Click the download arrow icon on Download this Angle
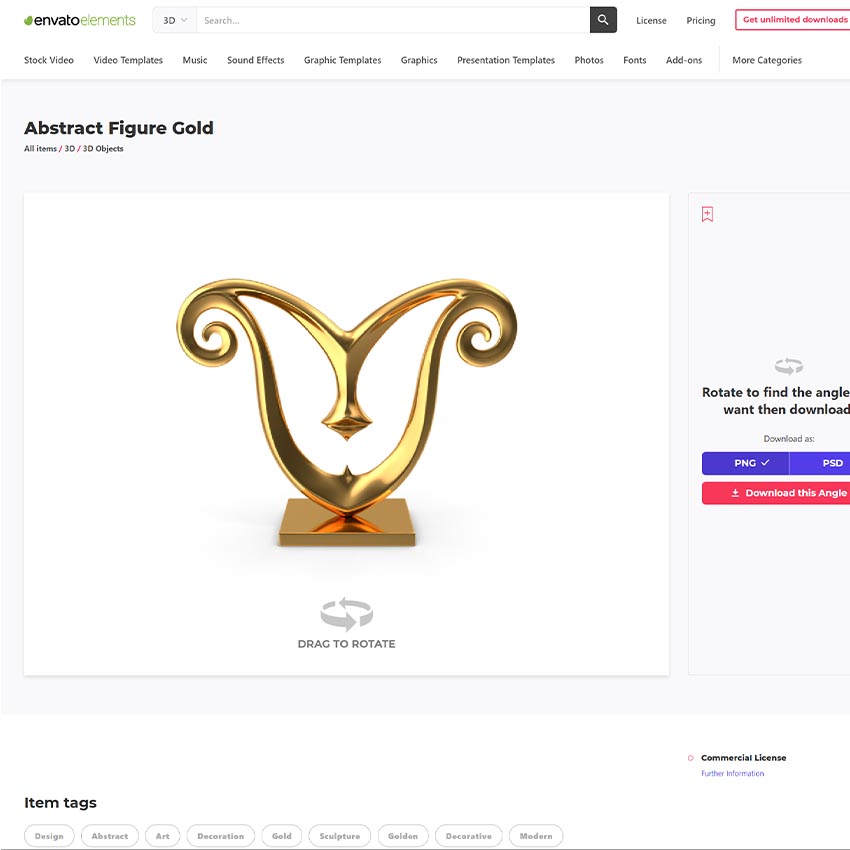The image size is (850, 850). tap(735, 493)
